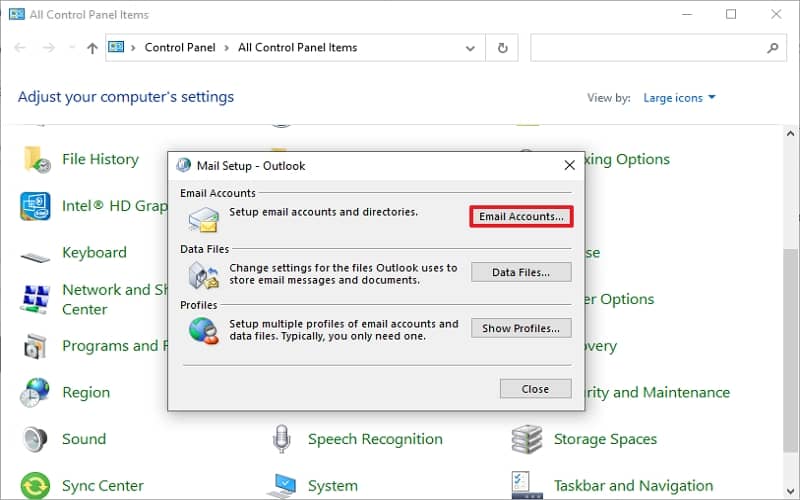Viewport: 800px width, 500px height.
Task: Open the Sync Center link
Action: [103, 486]
